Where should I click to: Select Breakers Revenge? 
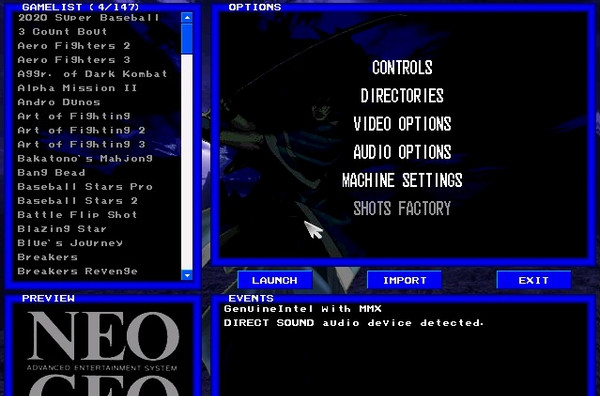tap(78, 271)
